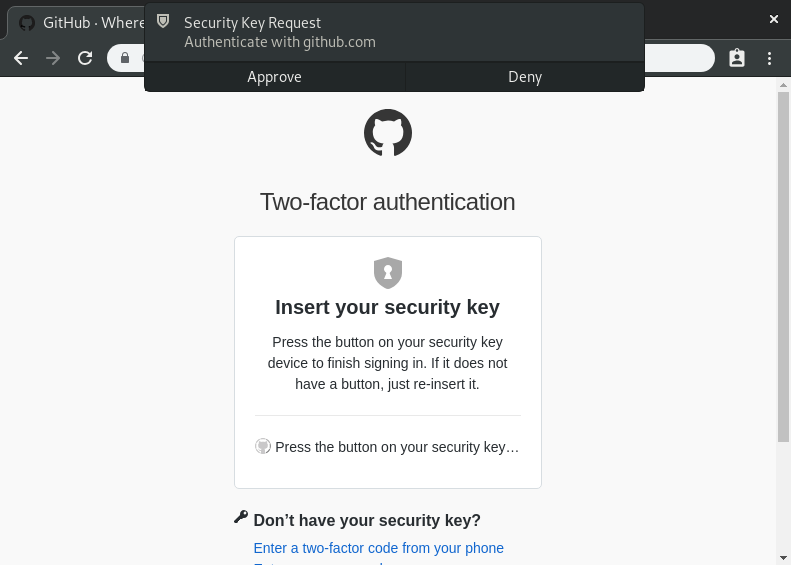This screenshot has width=791, height=565.
Task: Select the GitHub browser tab
Action: click(80, 22)
